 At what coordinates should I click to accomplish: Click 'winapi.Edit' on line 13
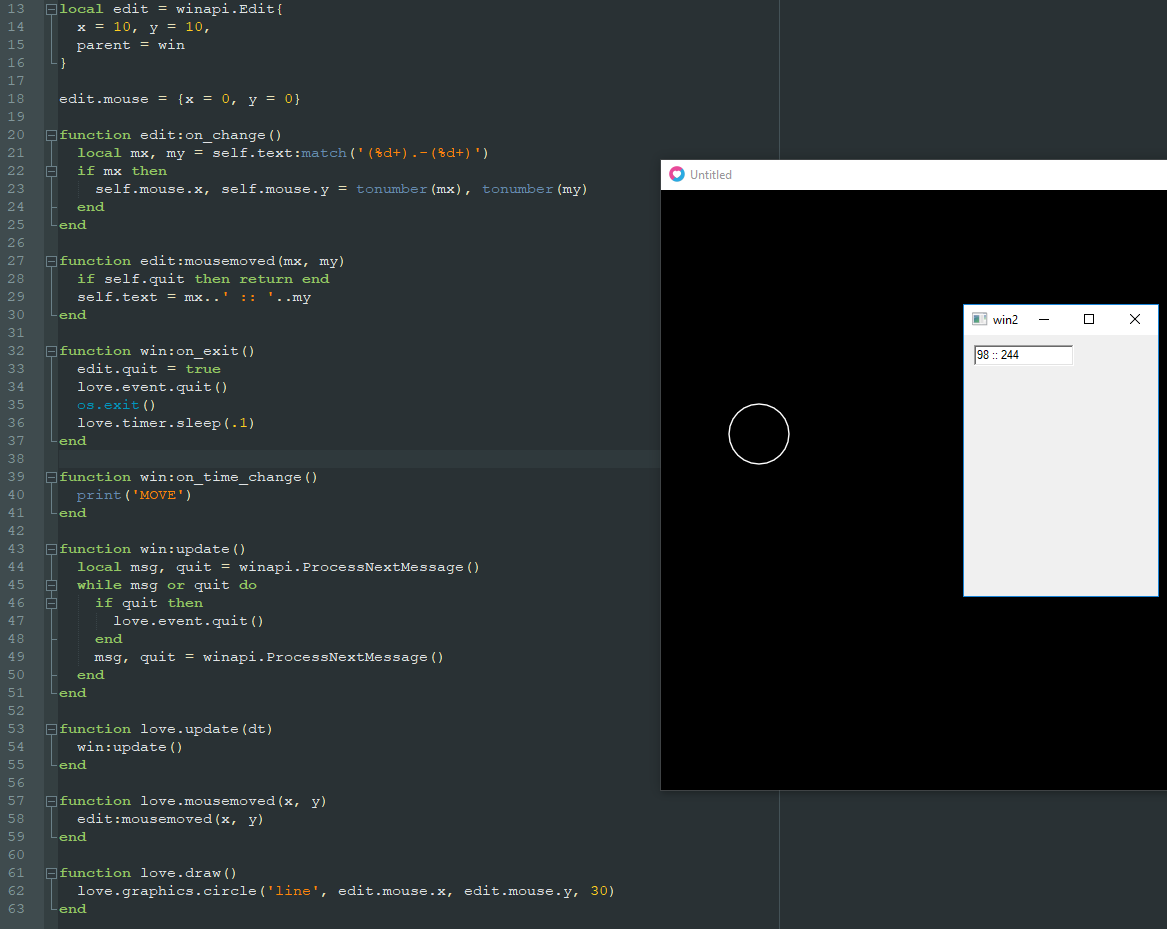click(226, 9)
